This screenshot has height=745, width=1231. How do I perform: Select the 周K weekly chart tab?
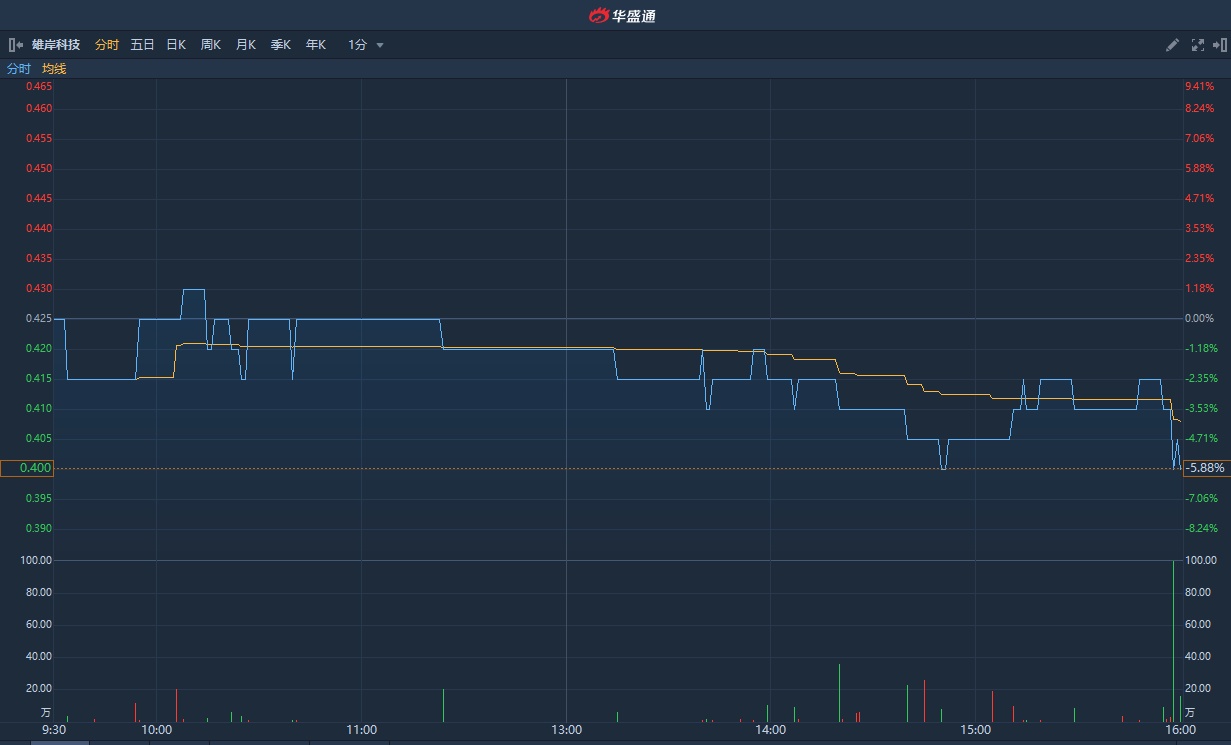tap(210, 45)
